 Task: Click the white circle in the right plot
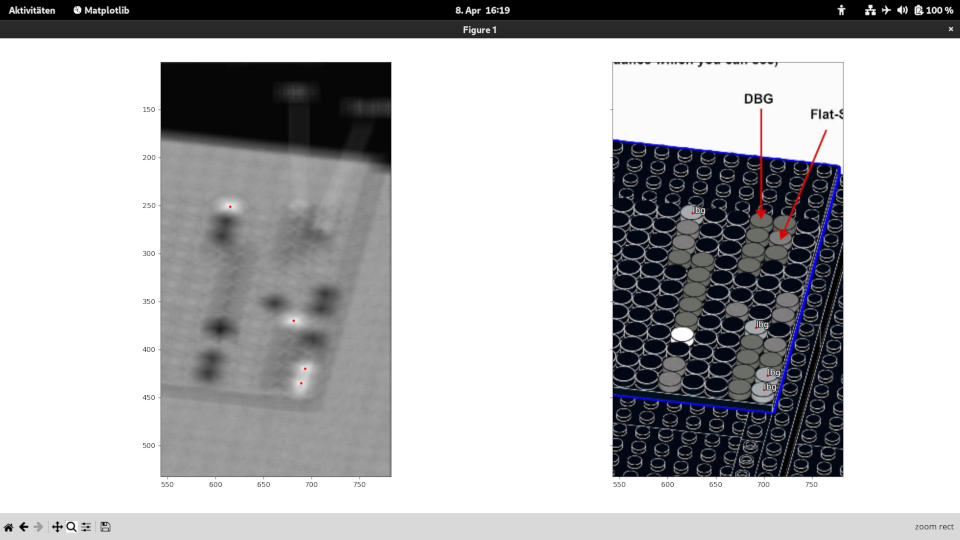683,334
